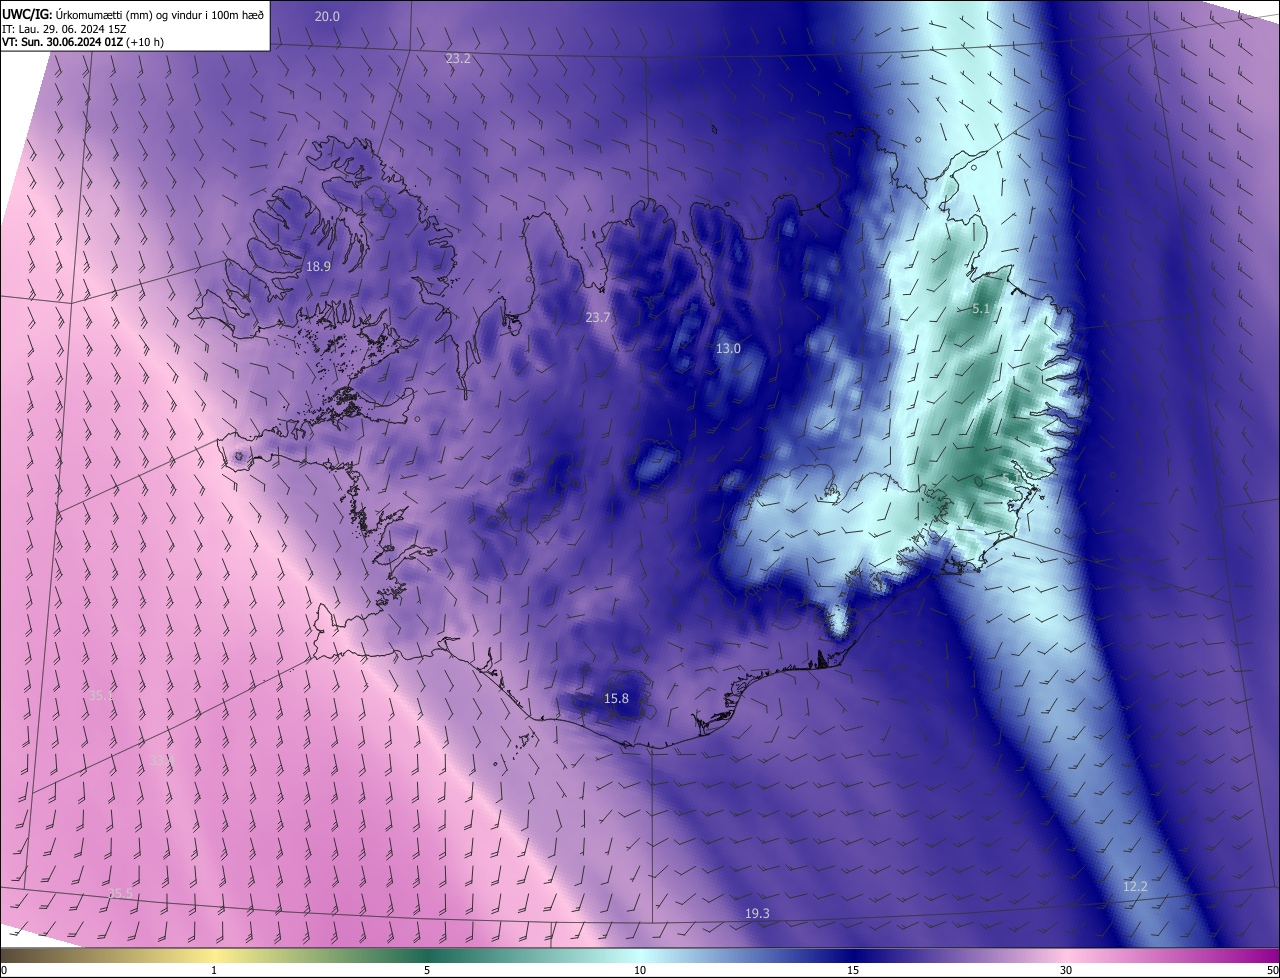Click the 15 tick on the colour scale
1280x978 pixels.
tap(853, 970)
